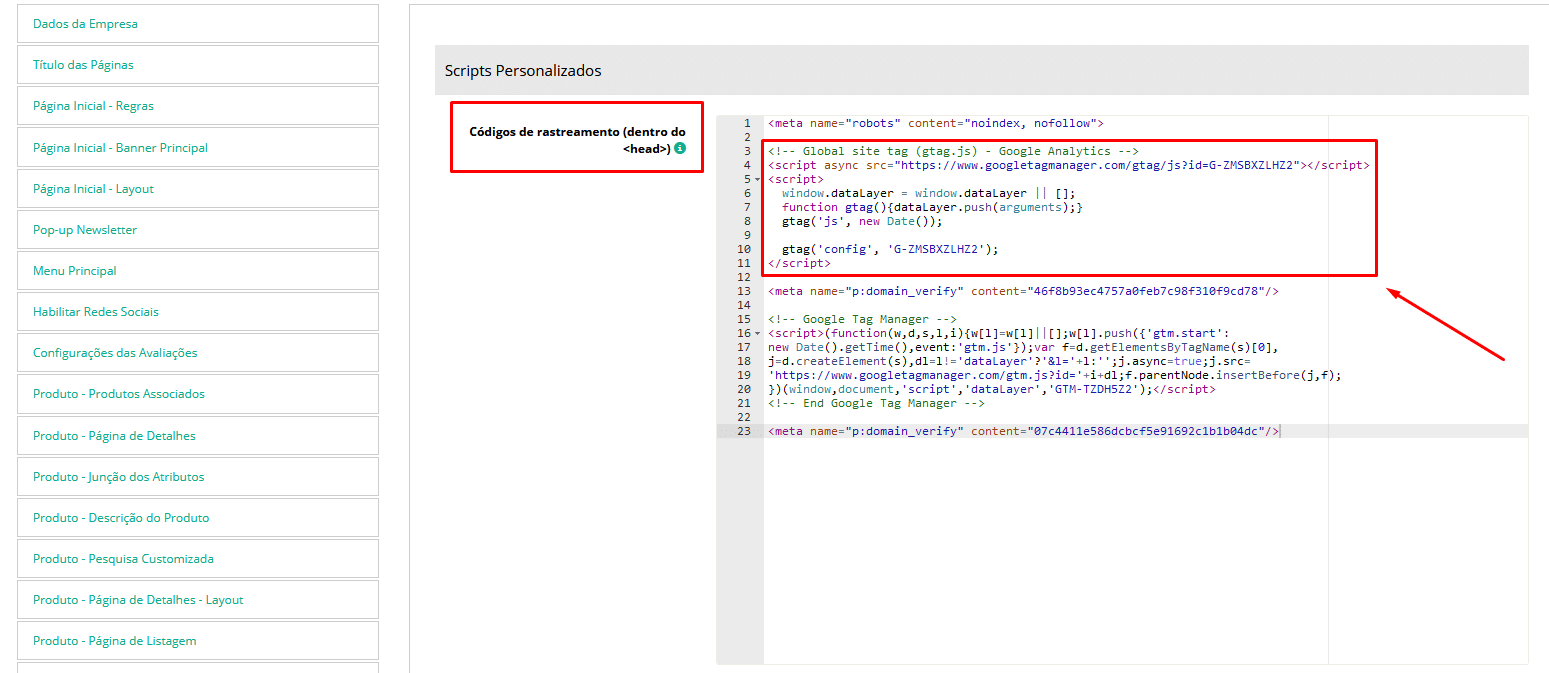Image resolution: width=1549 pixels, height=673 pixels.
Task: Click line number 1 in the gutter
Action: pos(746,123)
